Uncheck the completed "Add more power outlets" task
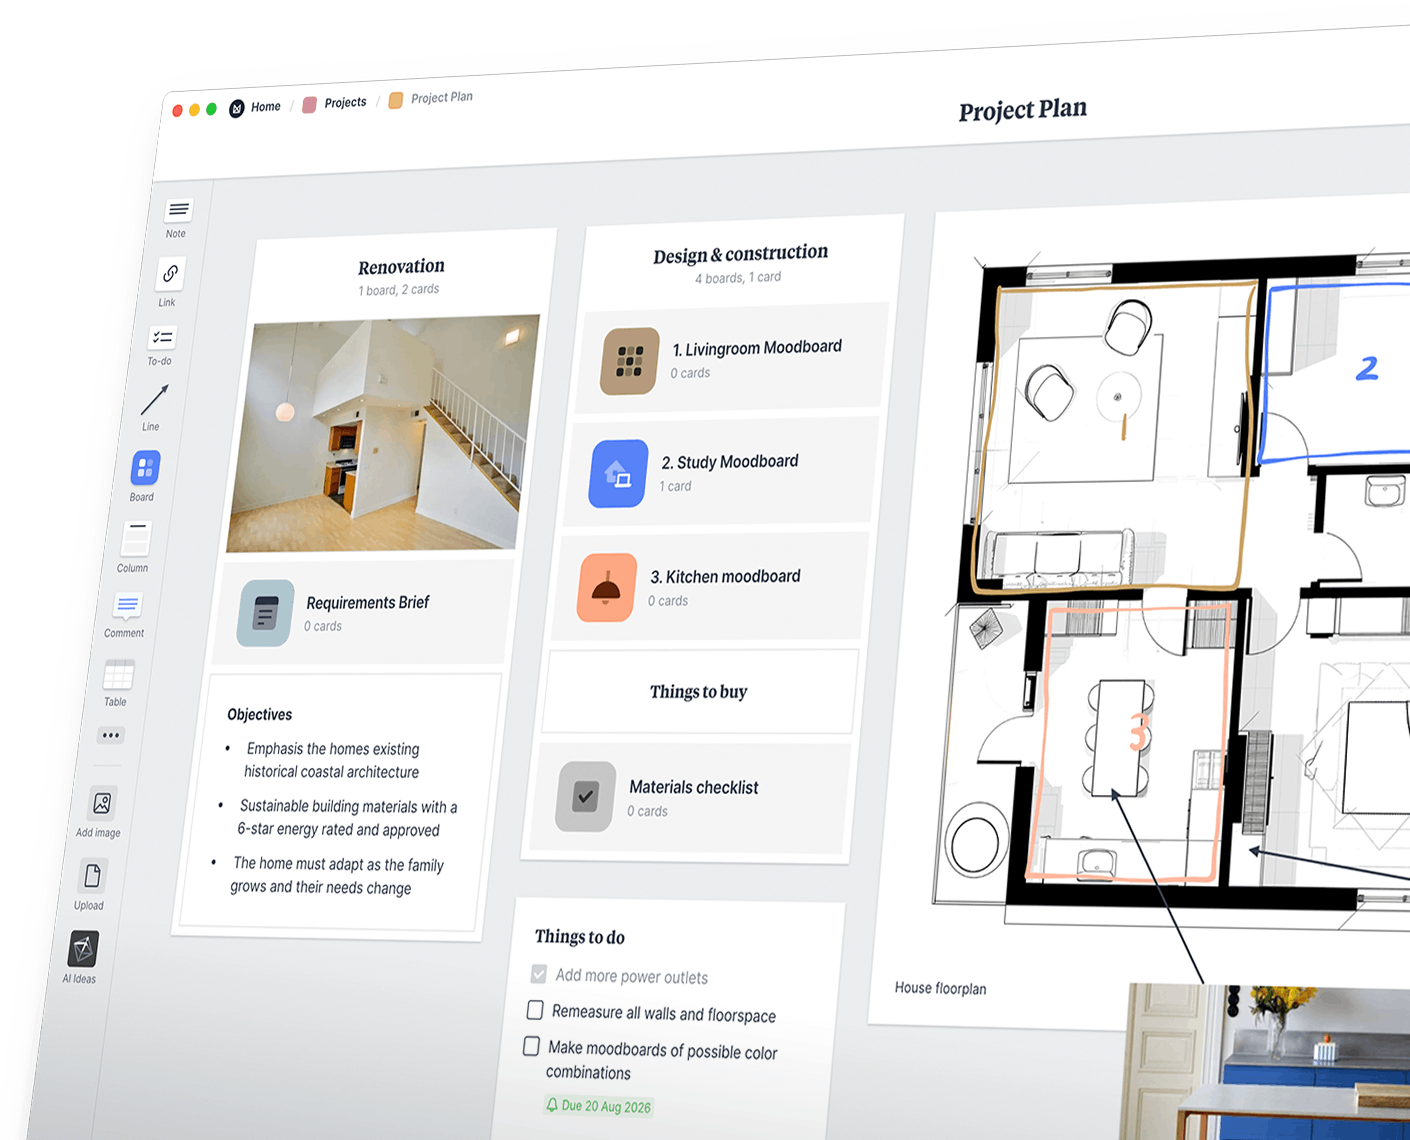1410x1140 pixels. pos(538,972)
